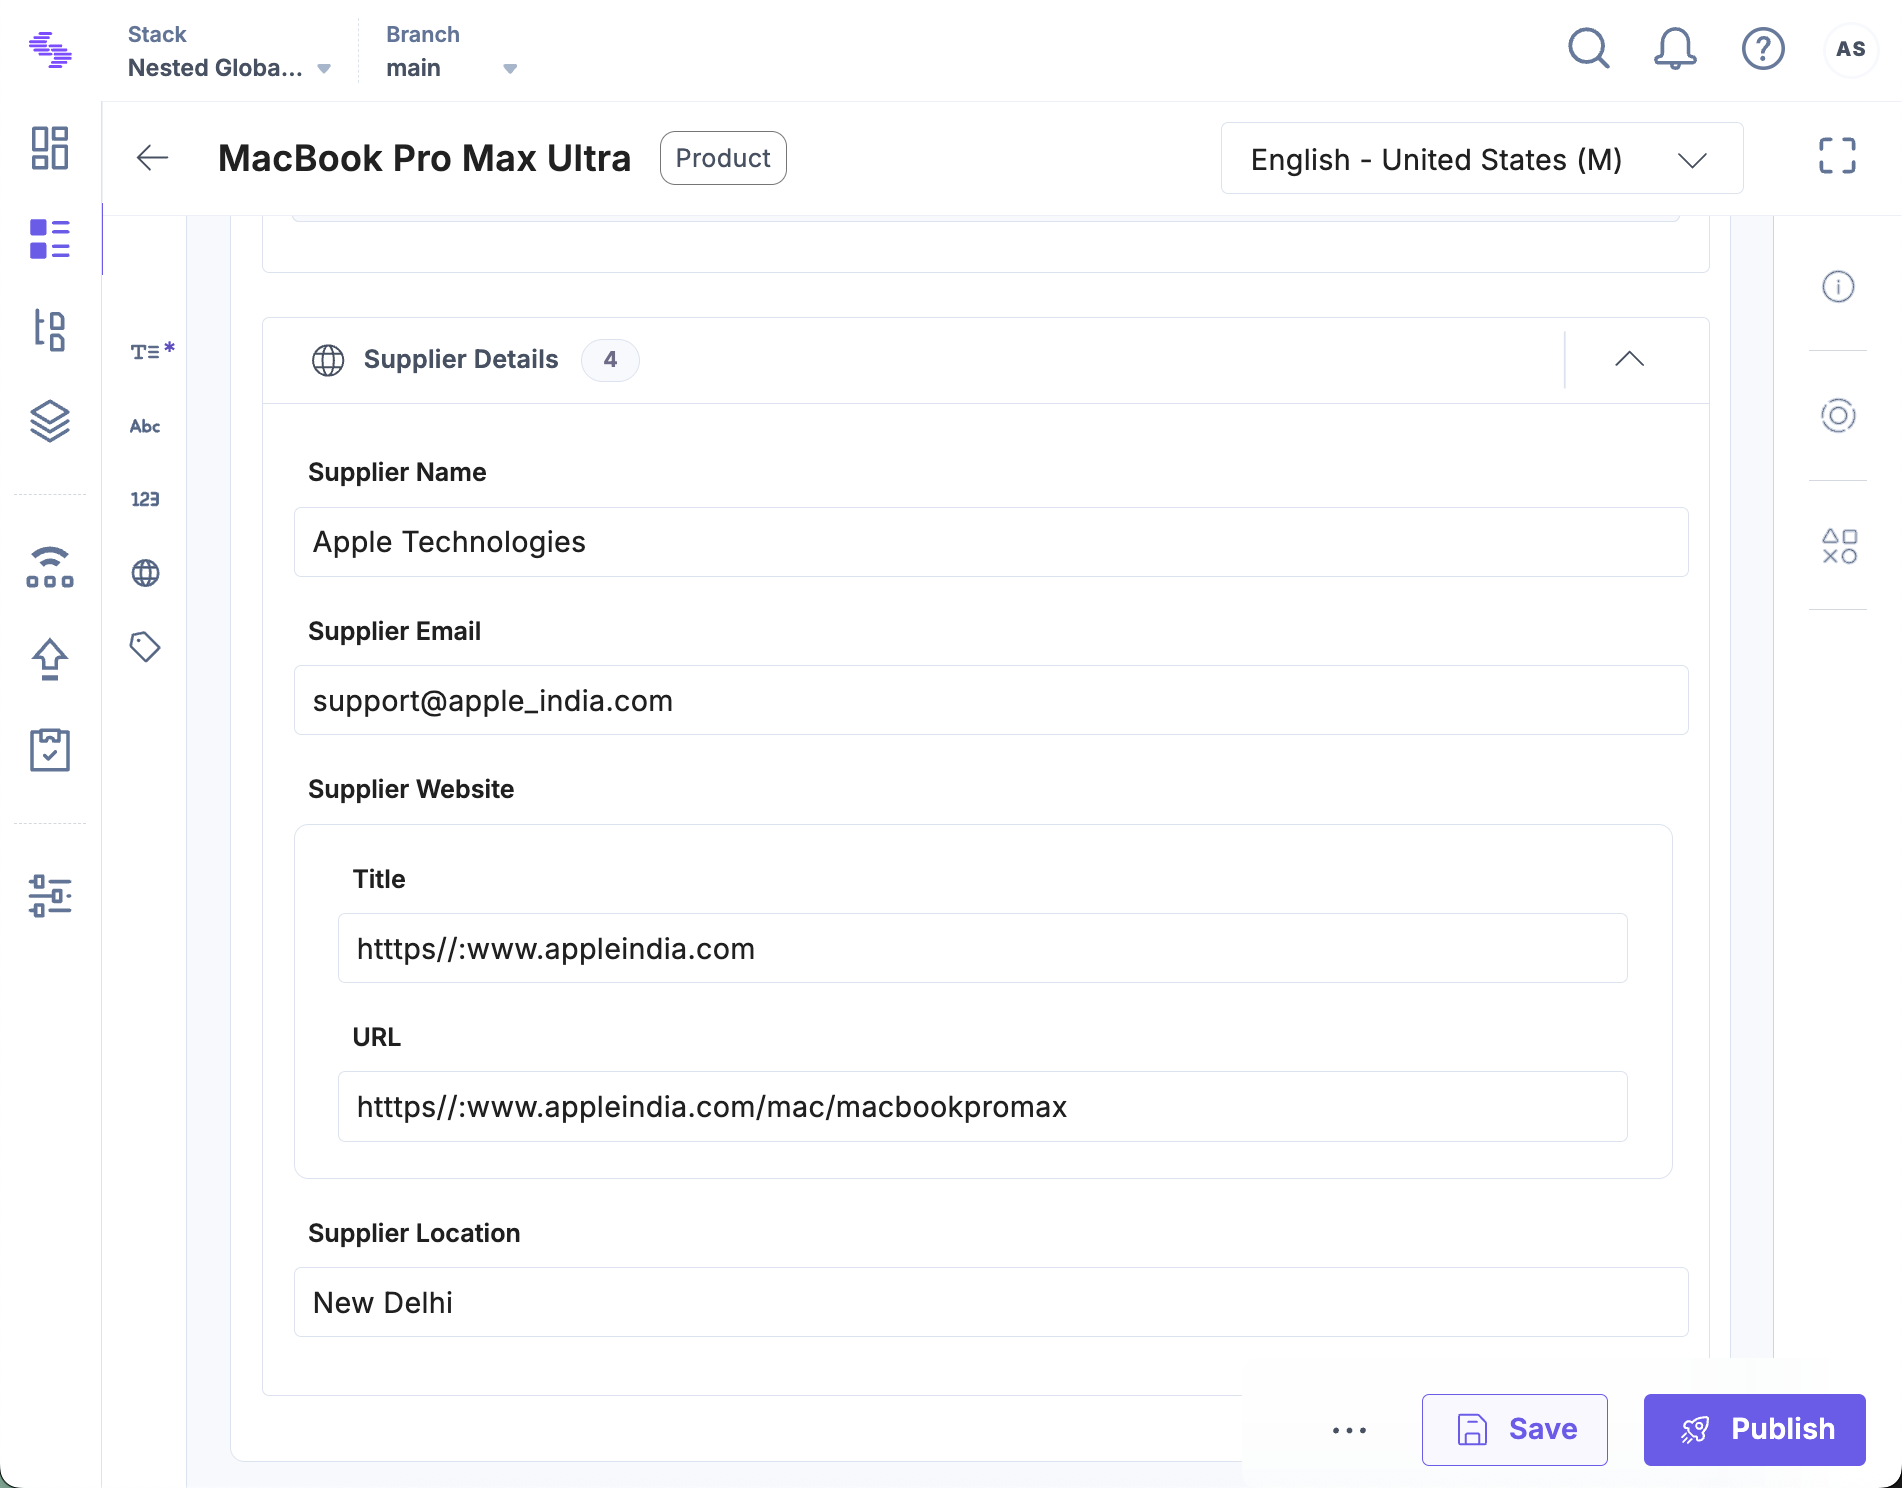The height and width of the screenshot is (1488, 1902).
Task: Open the help question mark icon
Action: point(1763,48)
